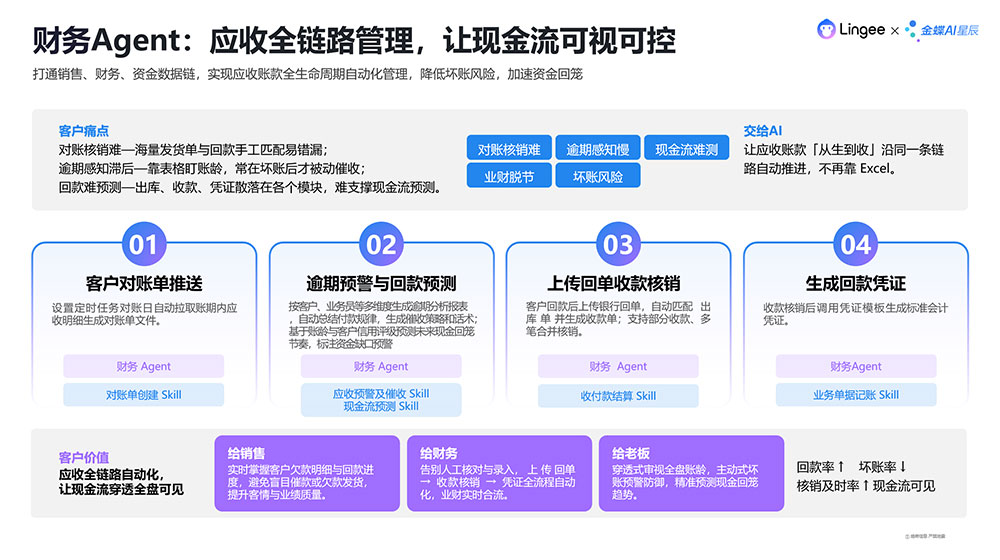The height and width of the screenshot is (560, 1000).
Task: Click the subtitle starting 打通销售、财务
Action: coord(307,74)
